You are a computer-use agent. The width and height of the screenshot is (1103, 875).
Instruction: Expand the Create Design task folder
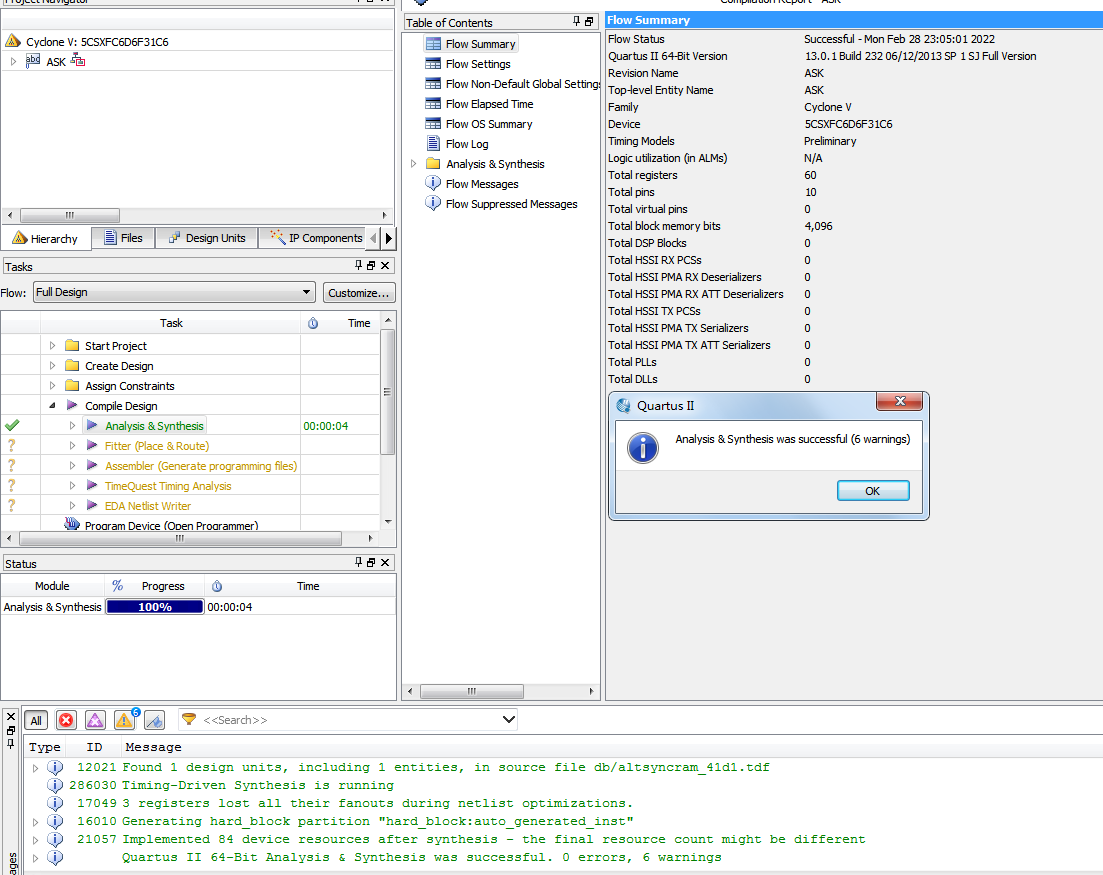[x=53, y=366]
